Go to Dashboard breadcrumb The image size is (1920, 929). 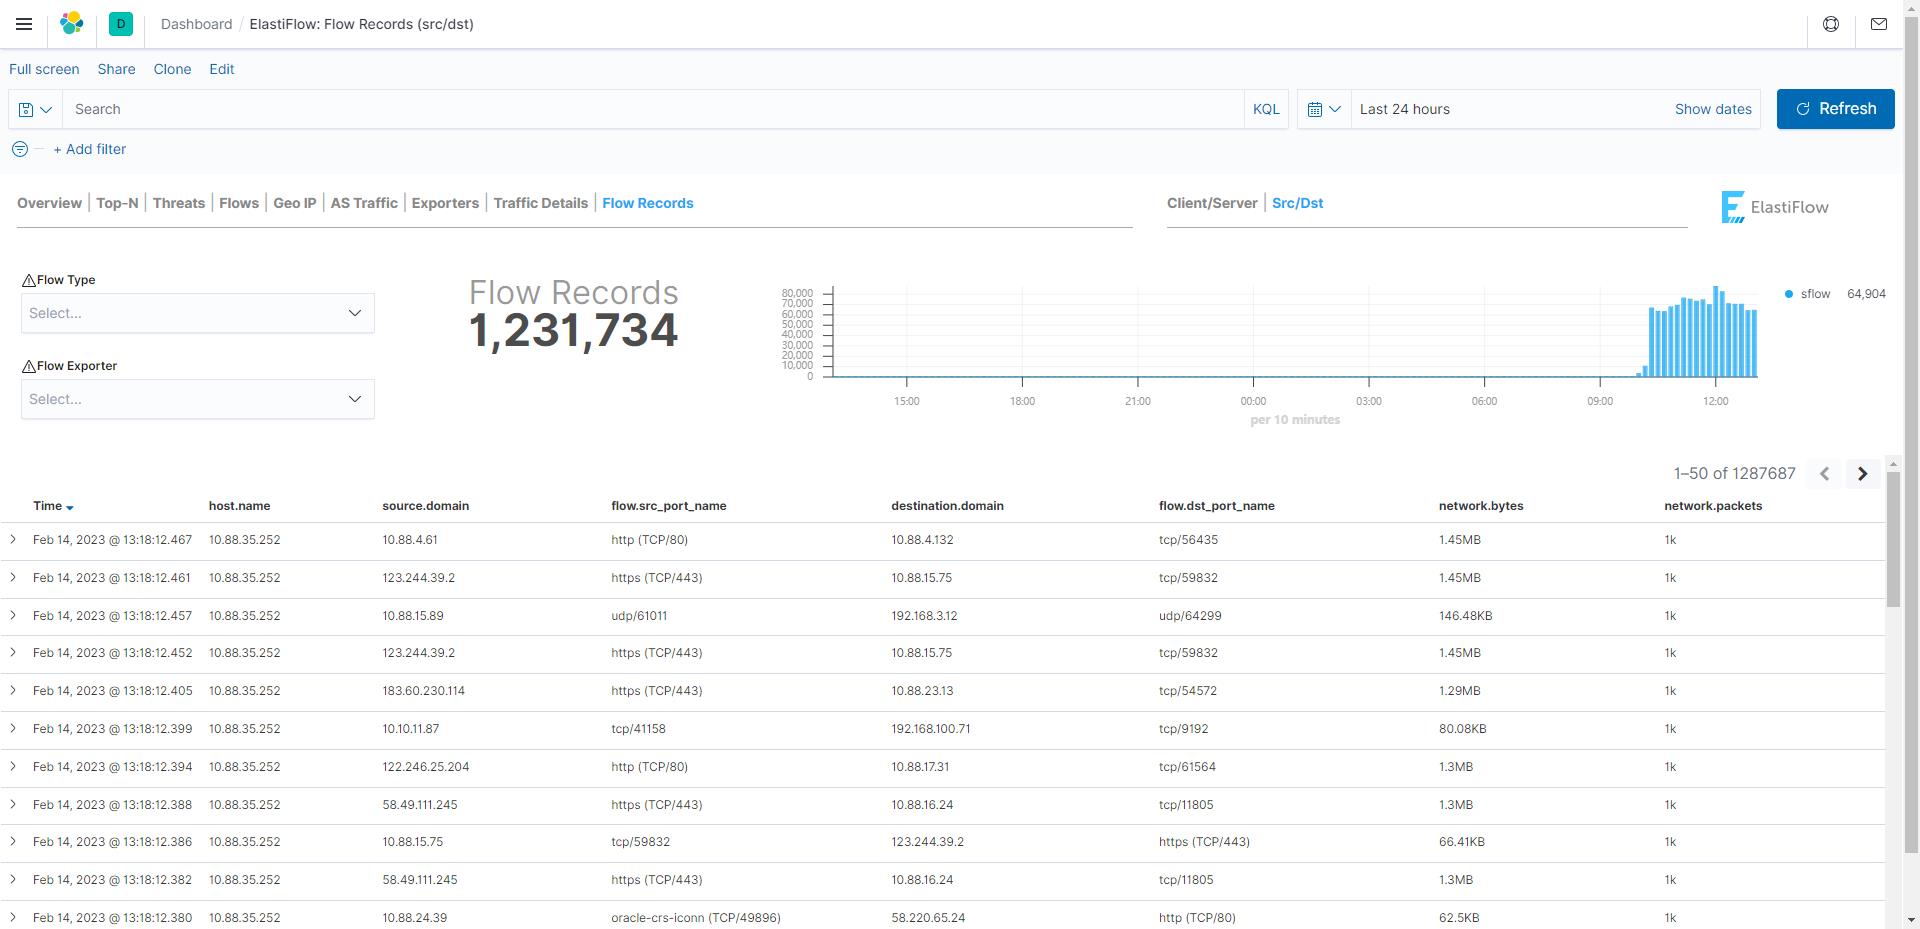point(196,24)
